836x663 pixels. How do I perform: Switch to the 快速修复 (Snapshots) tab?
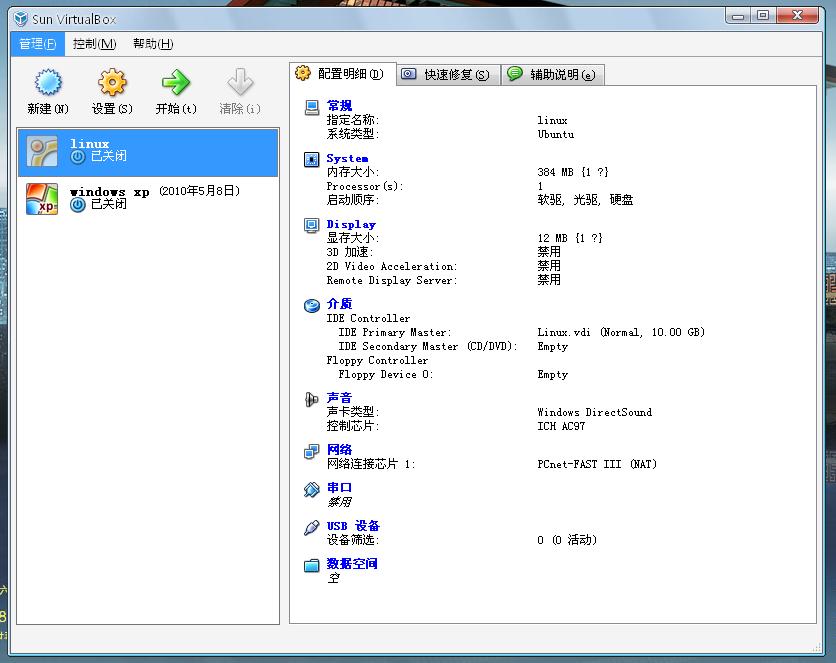[x=449, y=75]
